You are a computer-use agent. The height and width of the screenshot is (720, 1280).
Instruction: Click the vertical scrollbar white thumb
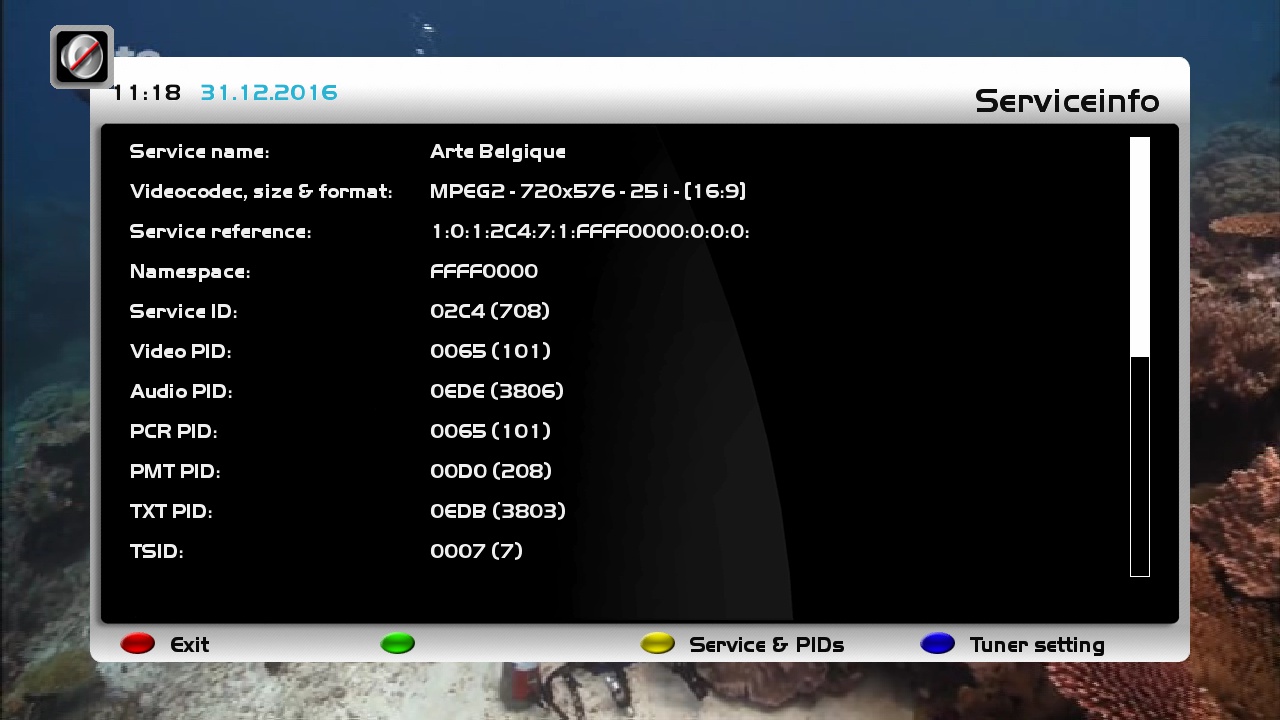point(1139,246)
